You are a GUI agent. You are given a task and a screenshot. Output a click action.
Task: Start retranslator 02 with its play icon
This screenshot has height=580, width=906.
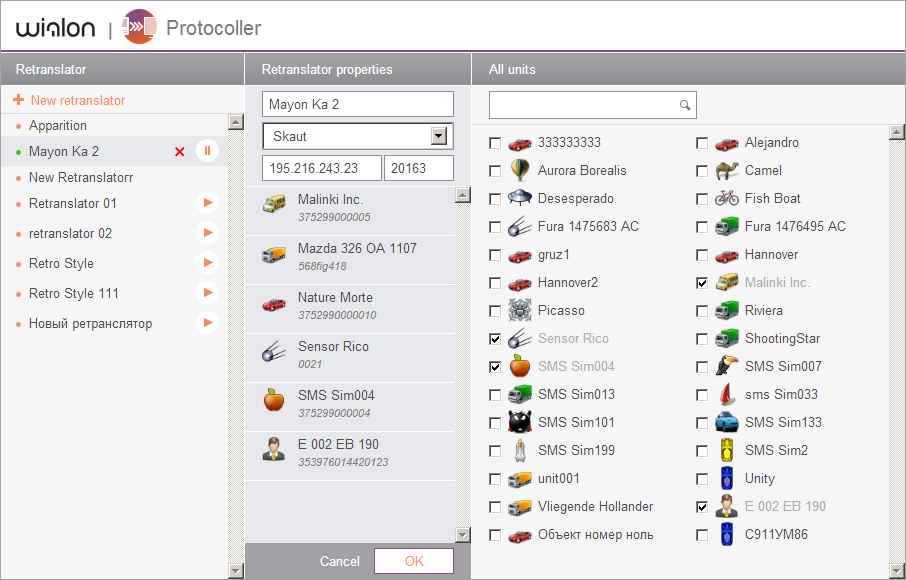[x=207, y=233]
